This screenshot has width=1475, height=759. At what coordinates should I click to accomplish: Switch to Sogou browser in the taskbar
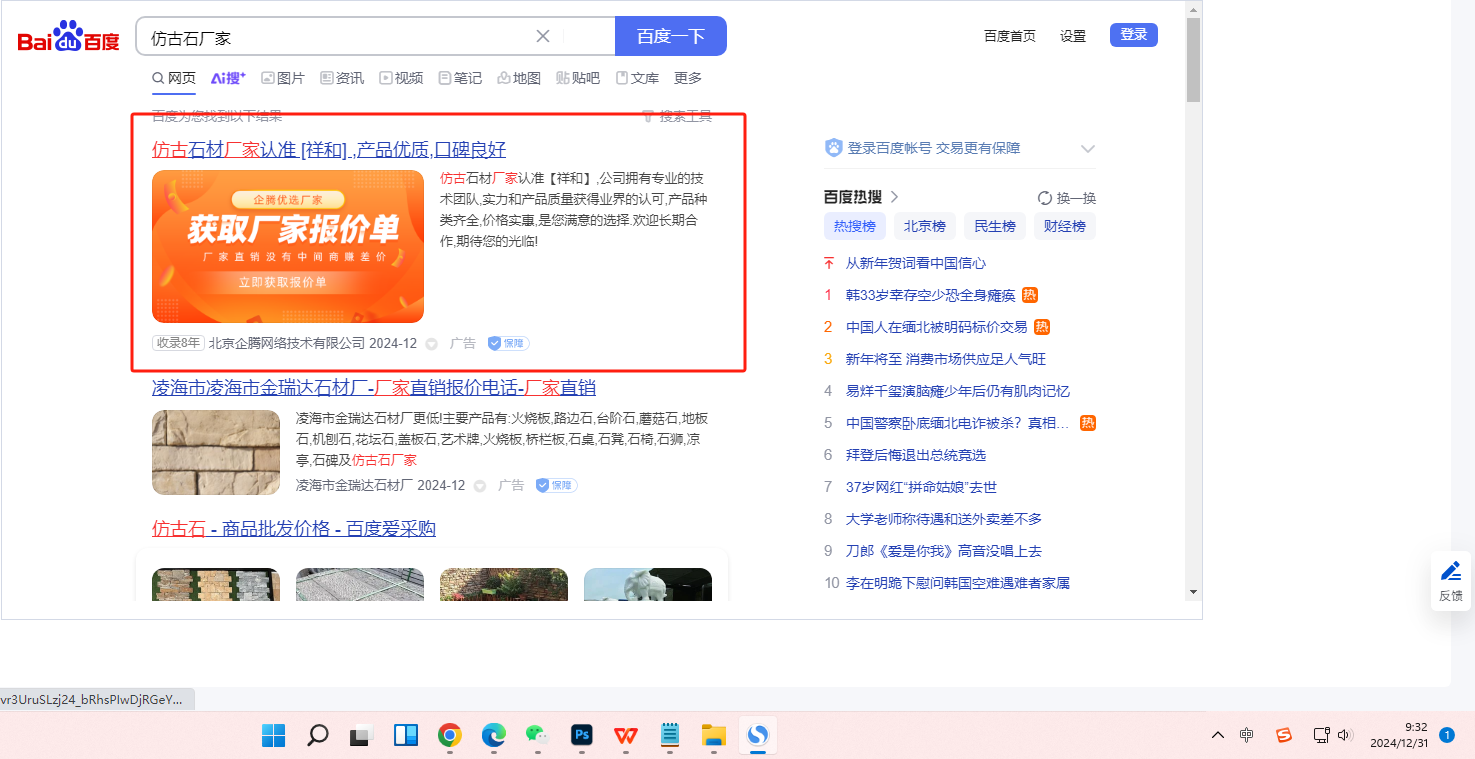(758, 736)
